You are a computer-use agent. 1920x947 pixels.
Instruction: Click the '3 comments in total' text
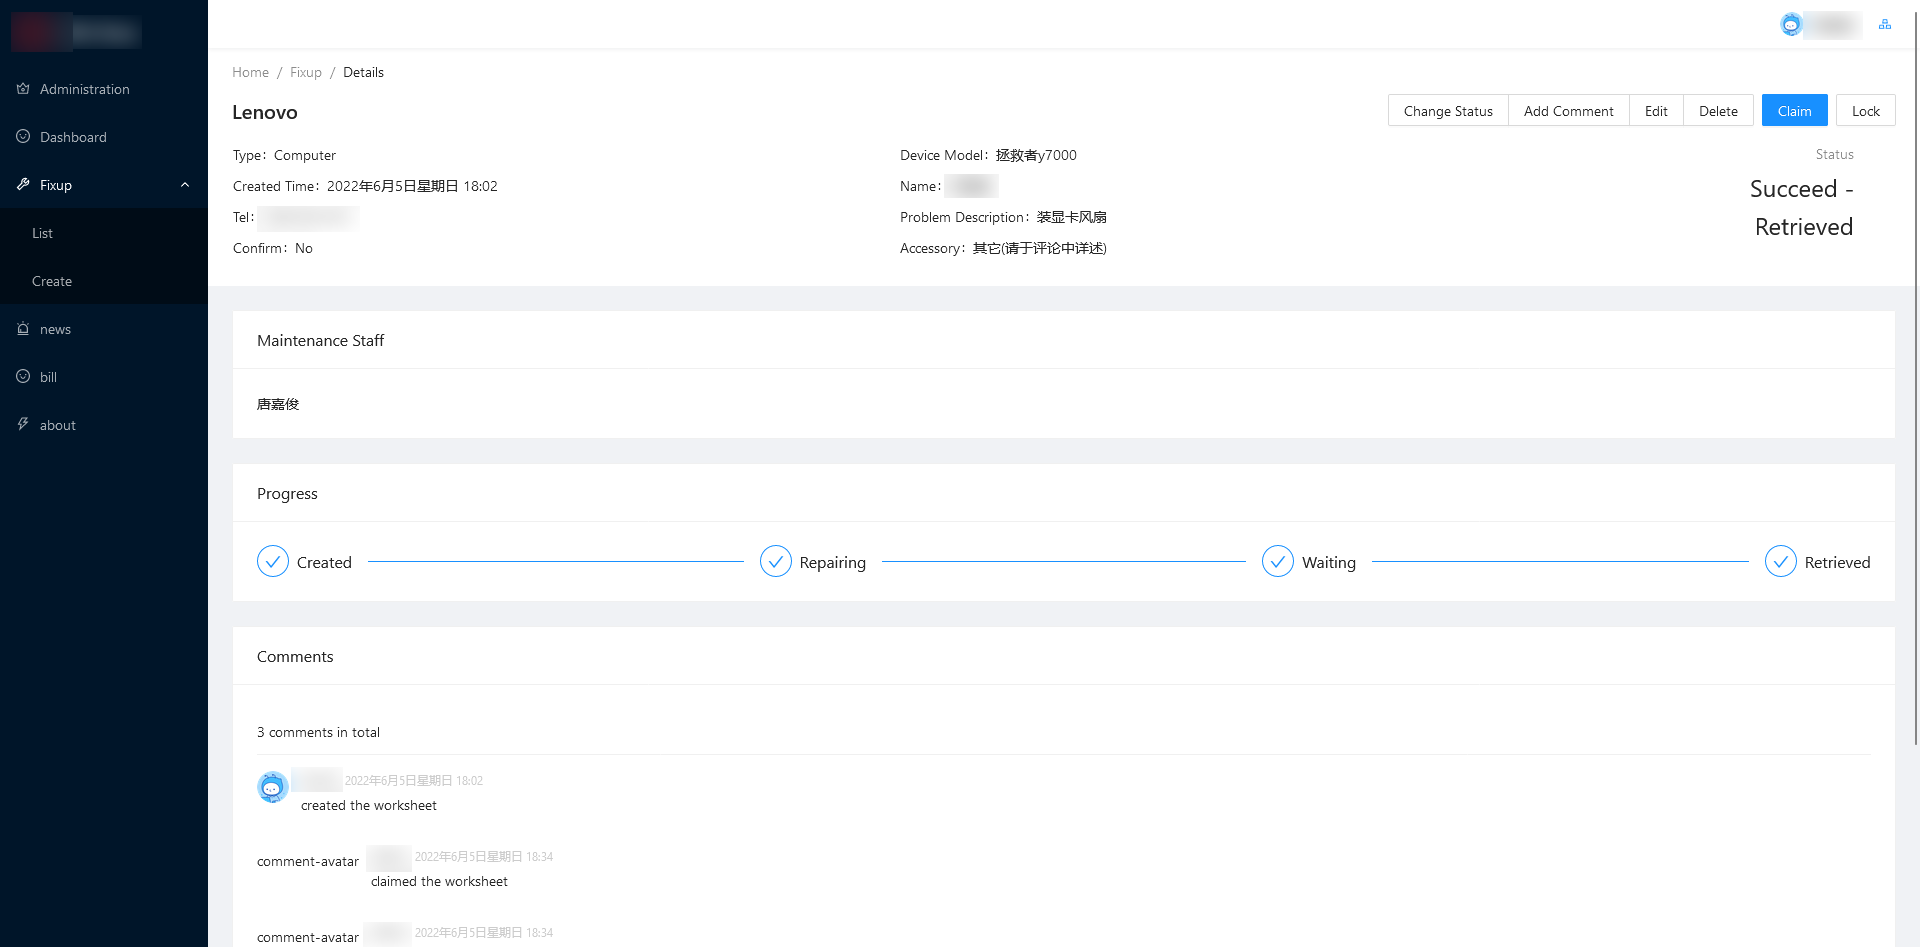[x=318, y=732]
